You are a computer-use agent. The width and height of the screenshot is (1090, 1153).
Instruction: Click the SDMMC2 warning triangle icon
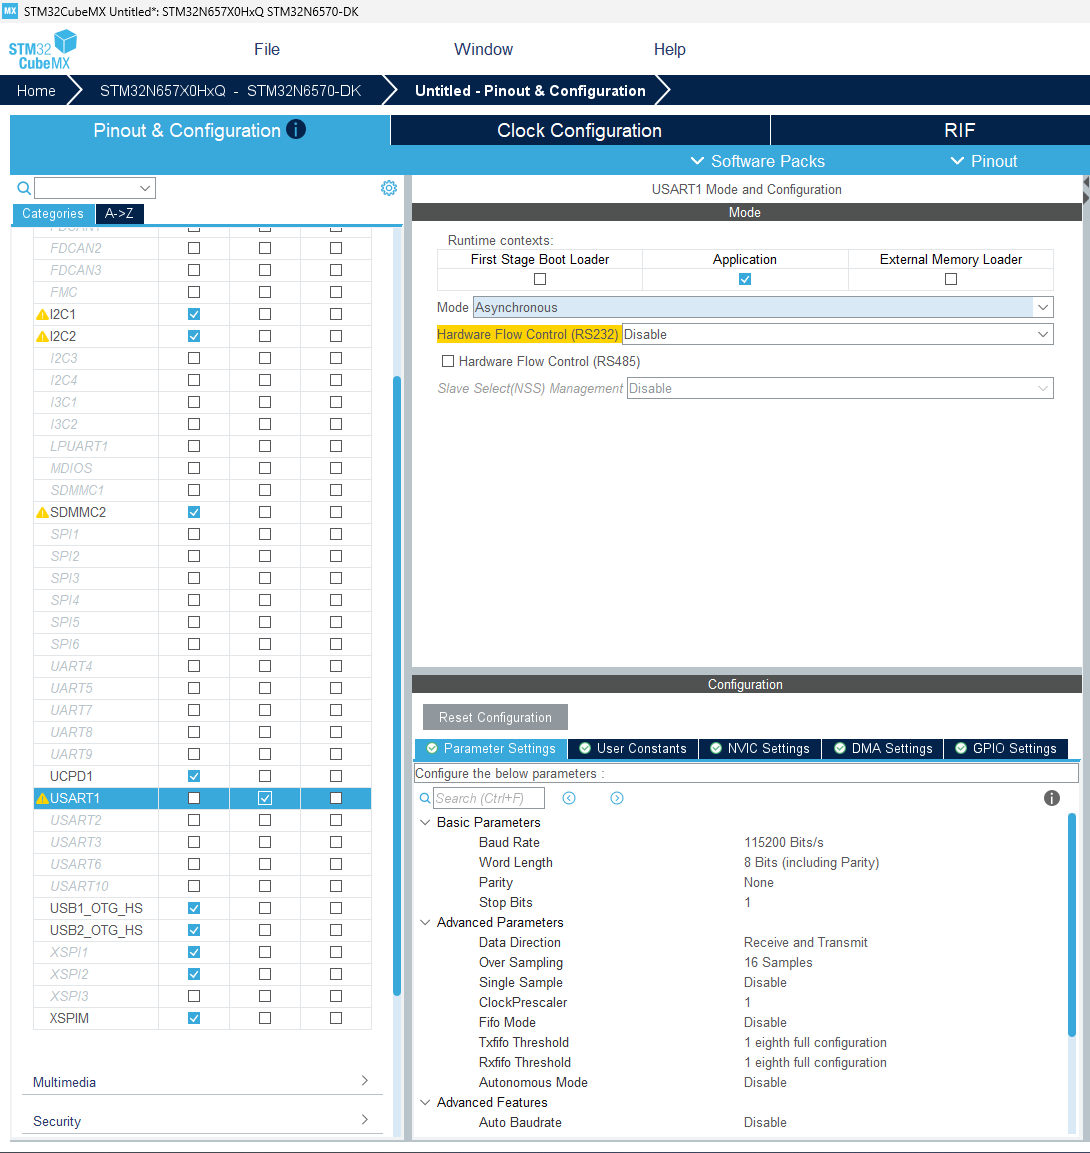(x=43, y=513)
